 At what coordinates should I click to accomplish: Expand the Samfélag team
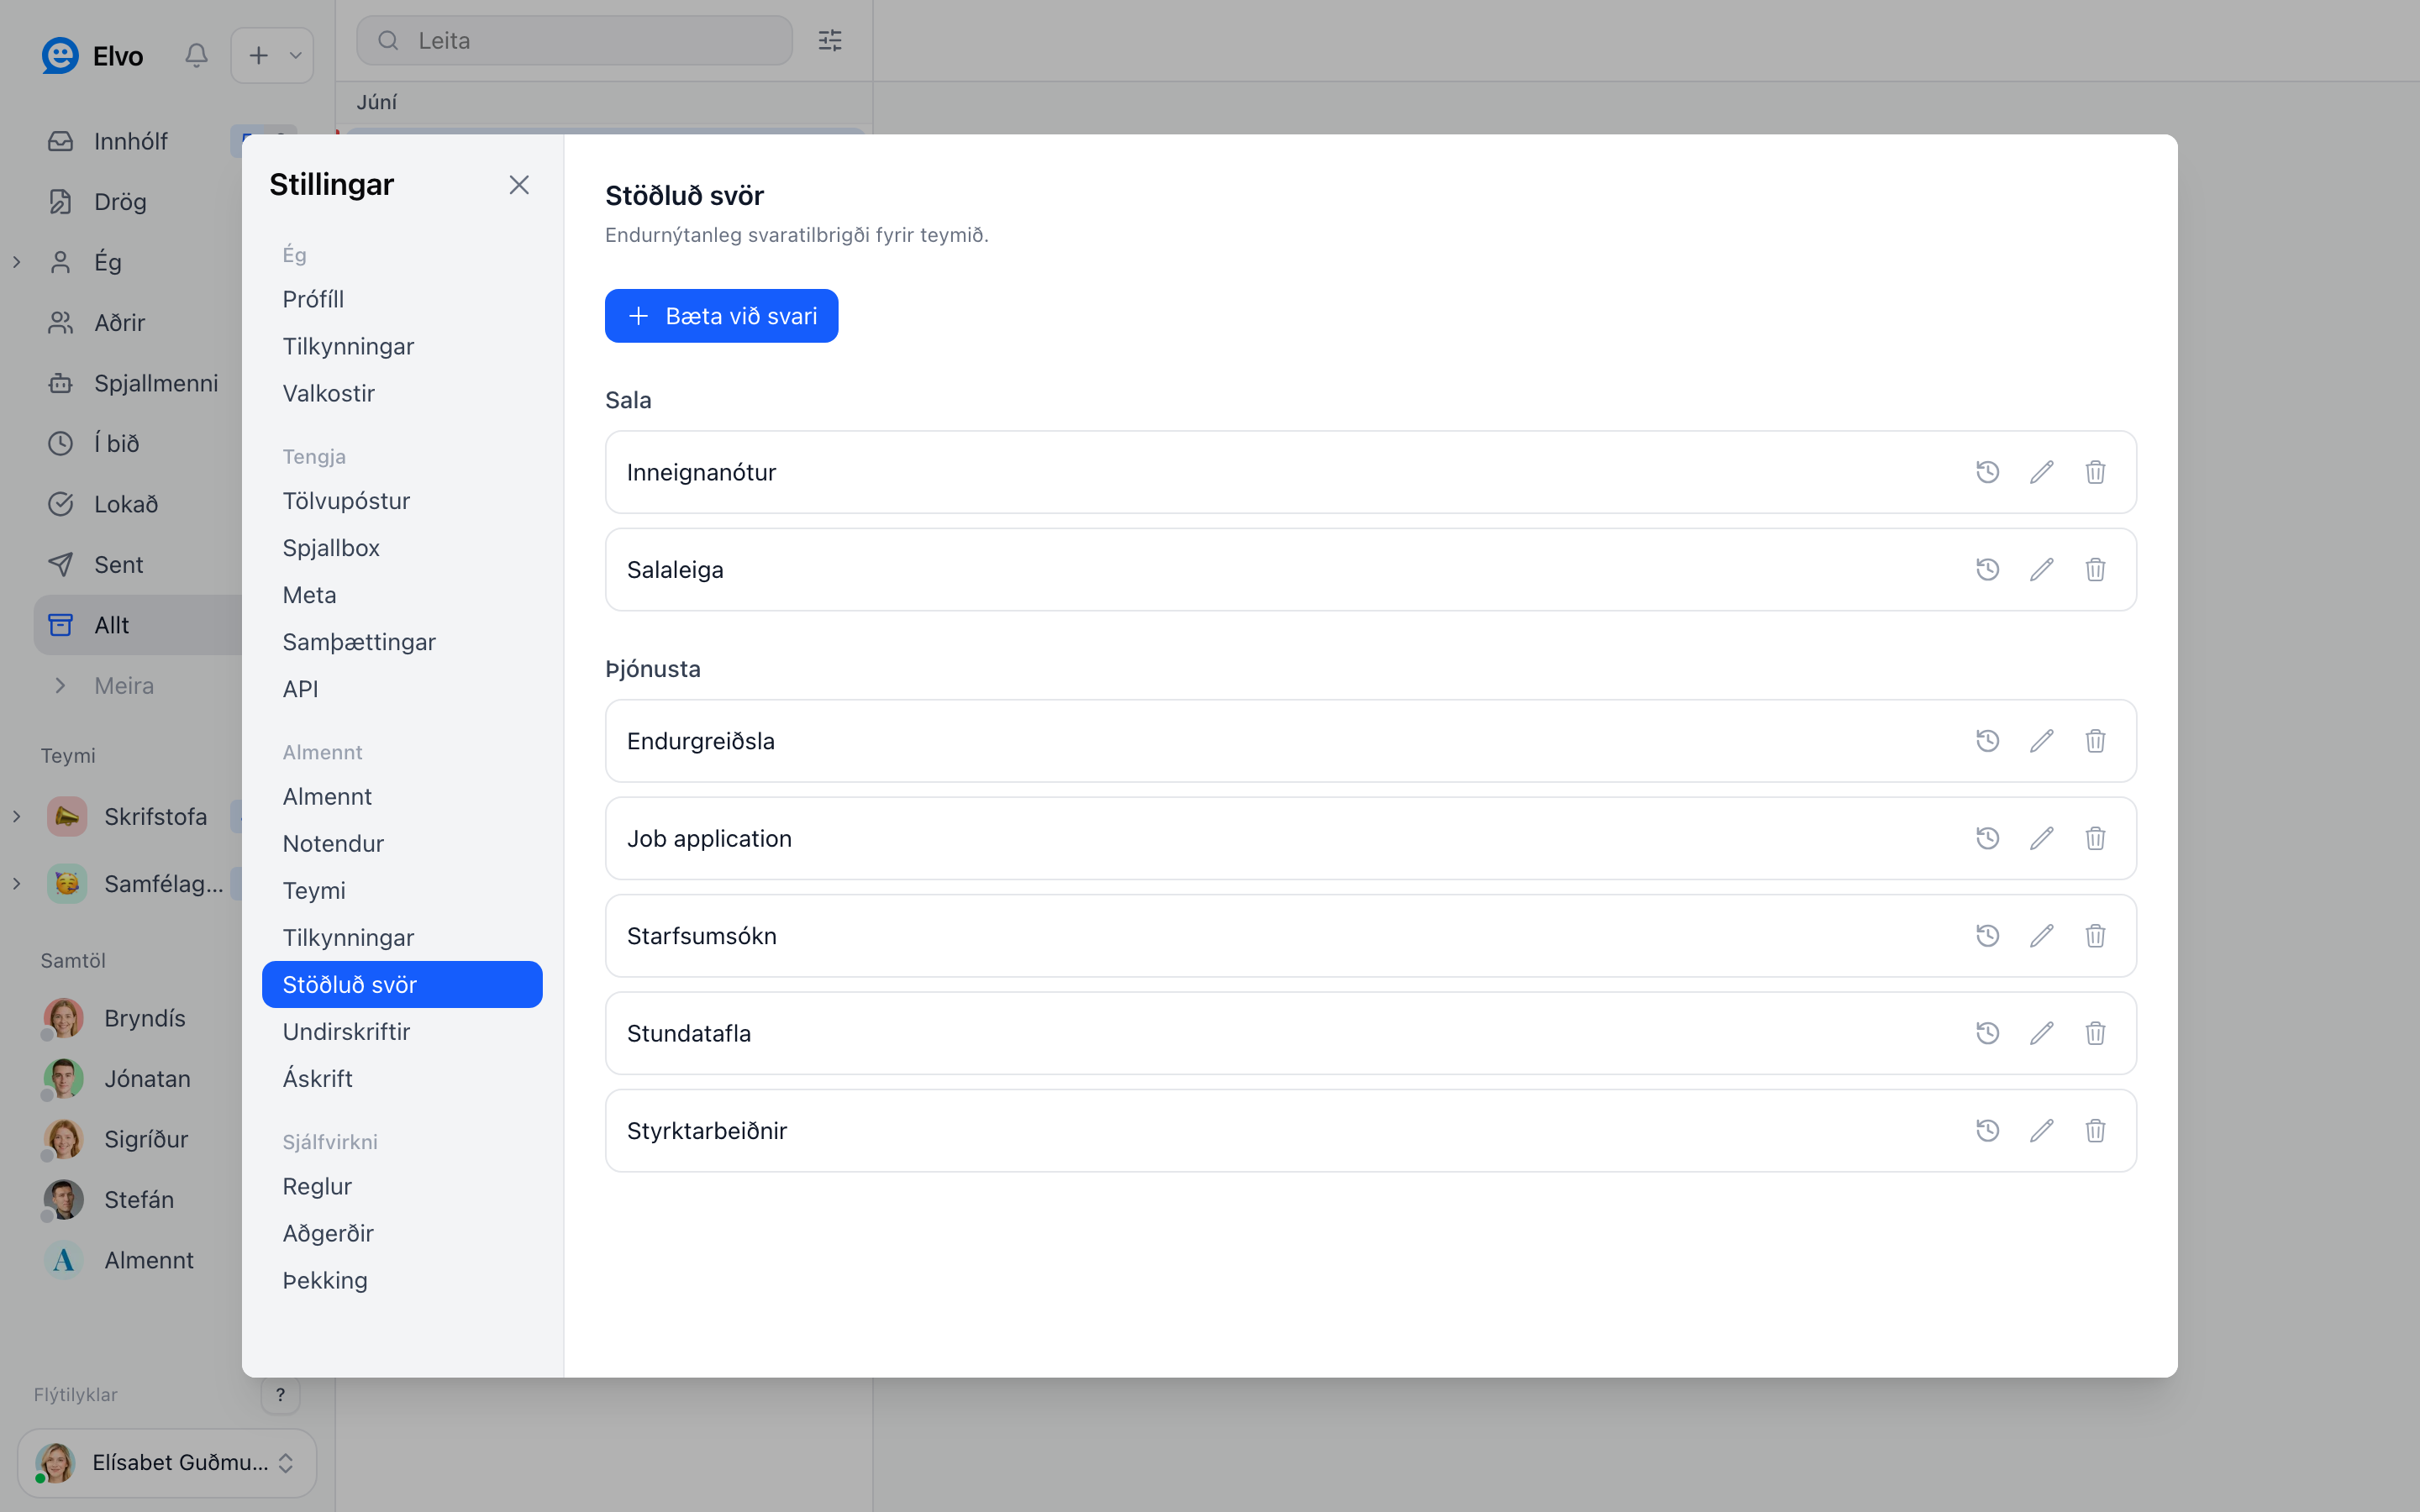(x=17, y=884)
